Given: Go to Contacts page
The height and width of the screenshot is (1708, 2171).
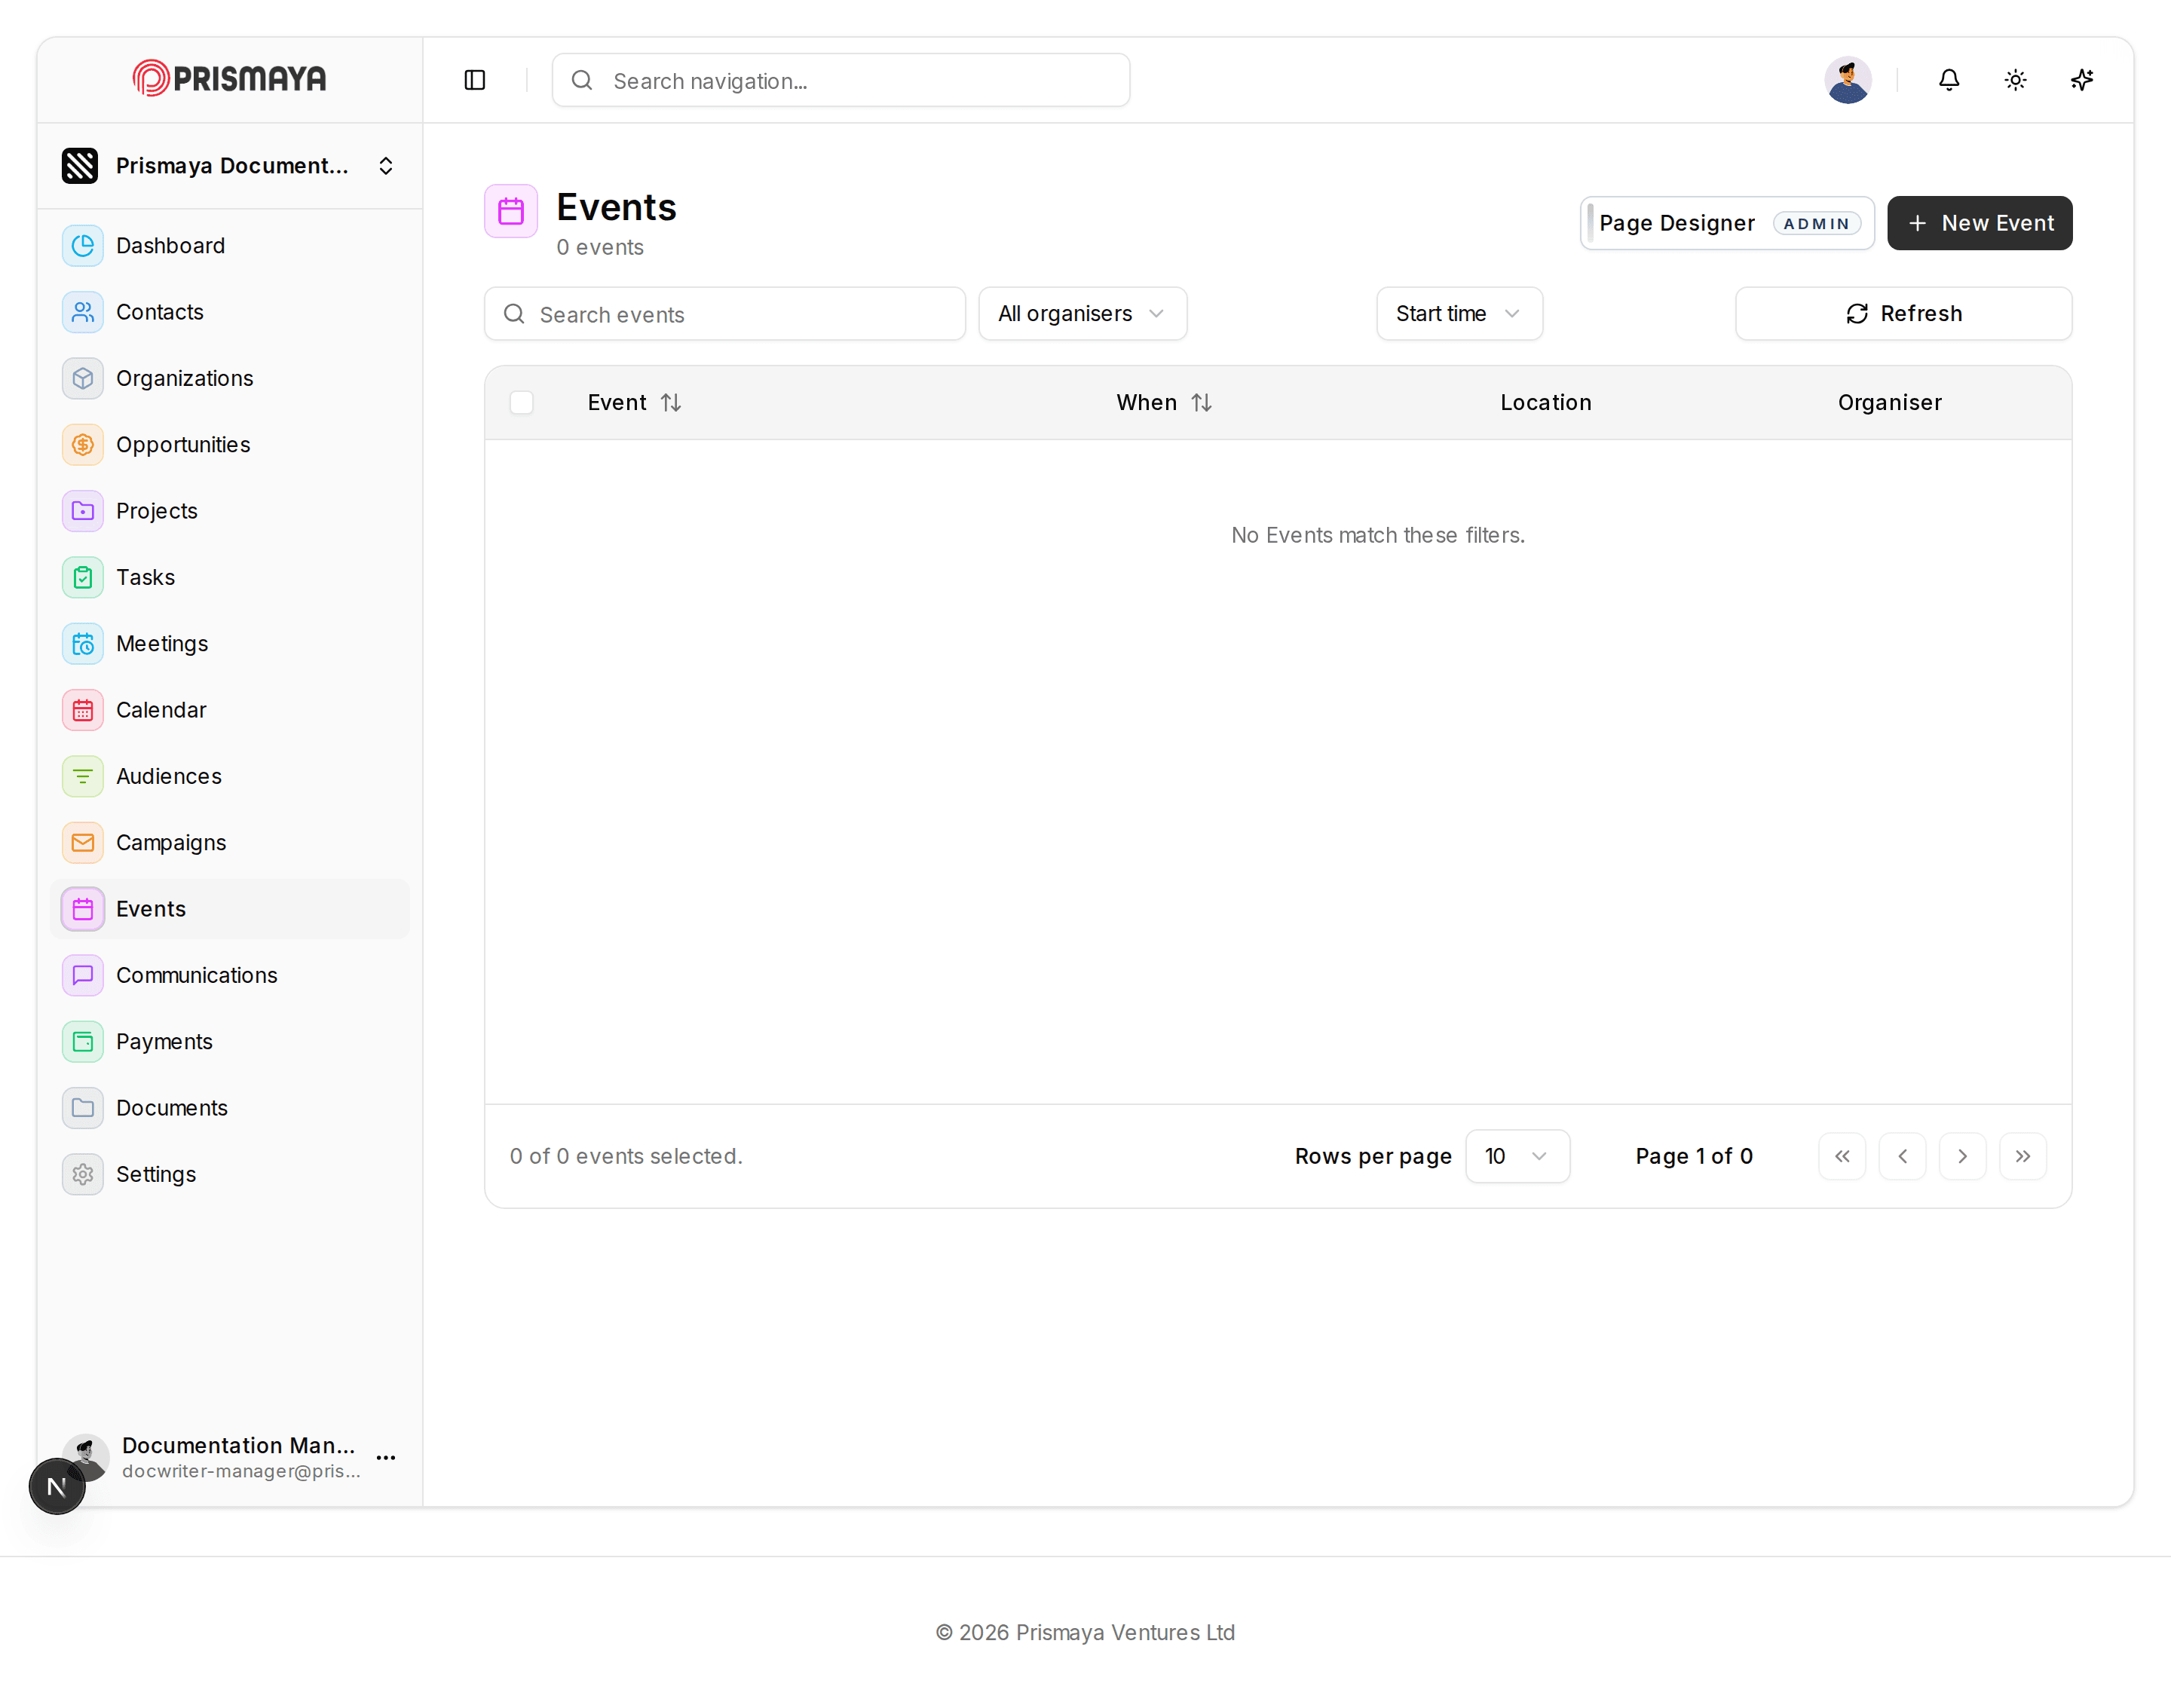Looking at the screenshot, I should (230, 312).
